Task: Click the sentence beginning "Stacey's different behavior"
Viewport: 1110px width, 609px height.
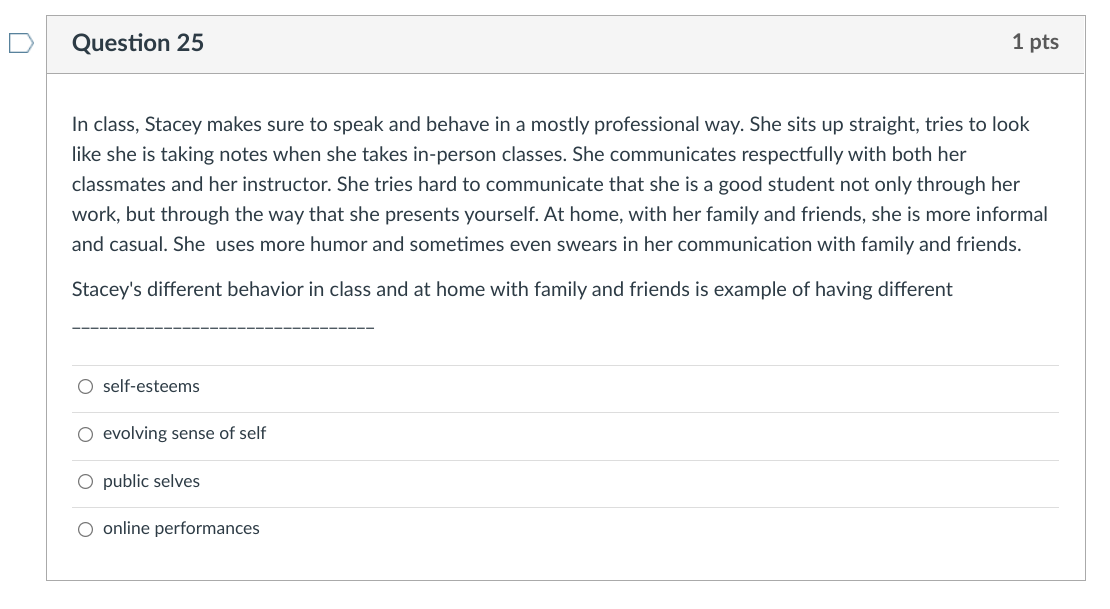Action: click(512, 289)
